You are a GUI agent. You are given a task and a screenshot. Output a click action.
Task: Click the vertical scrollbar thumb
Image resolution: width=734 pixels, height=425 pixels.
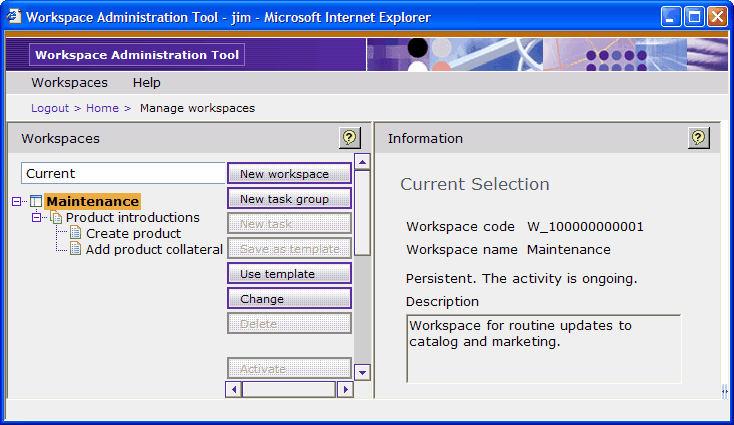tap(362, 213)
